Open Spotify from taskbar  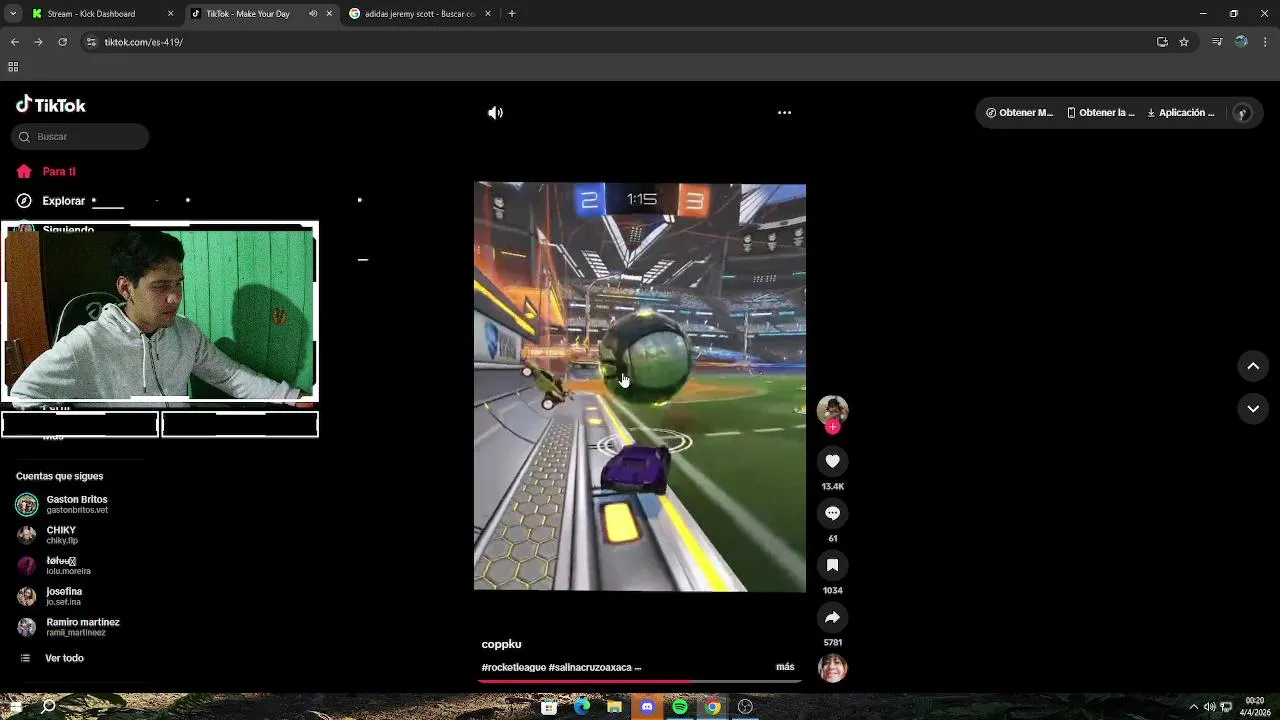pyautogui.click(x=680, y=707)
